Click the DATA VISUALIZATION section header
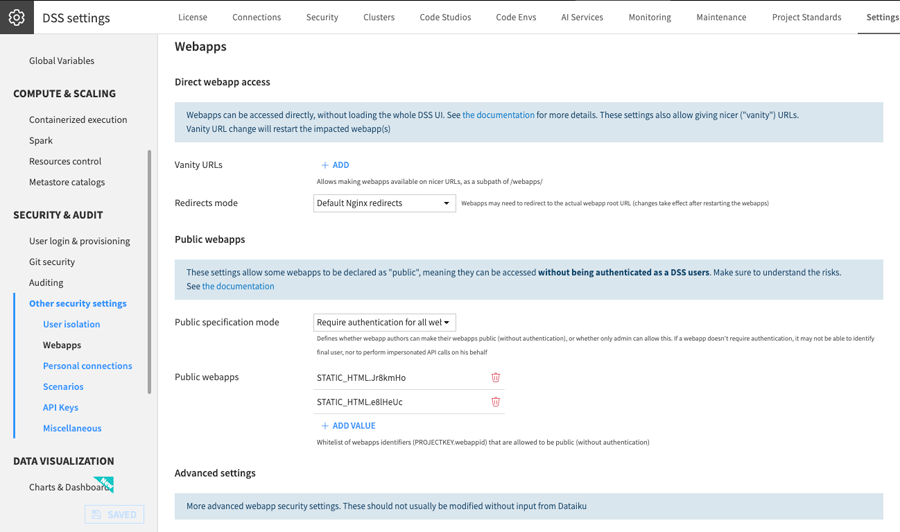This screenshot has height=532, width=900. pos(64,461)
